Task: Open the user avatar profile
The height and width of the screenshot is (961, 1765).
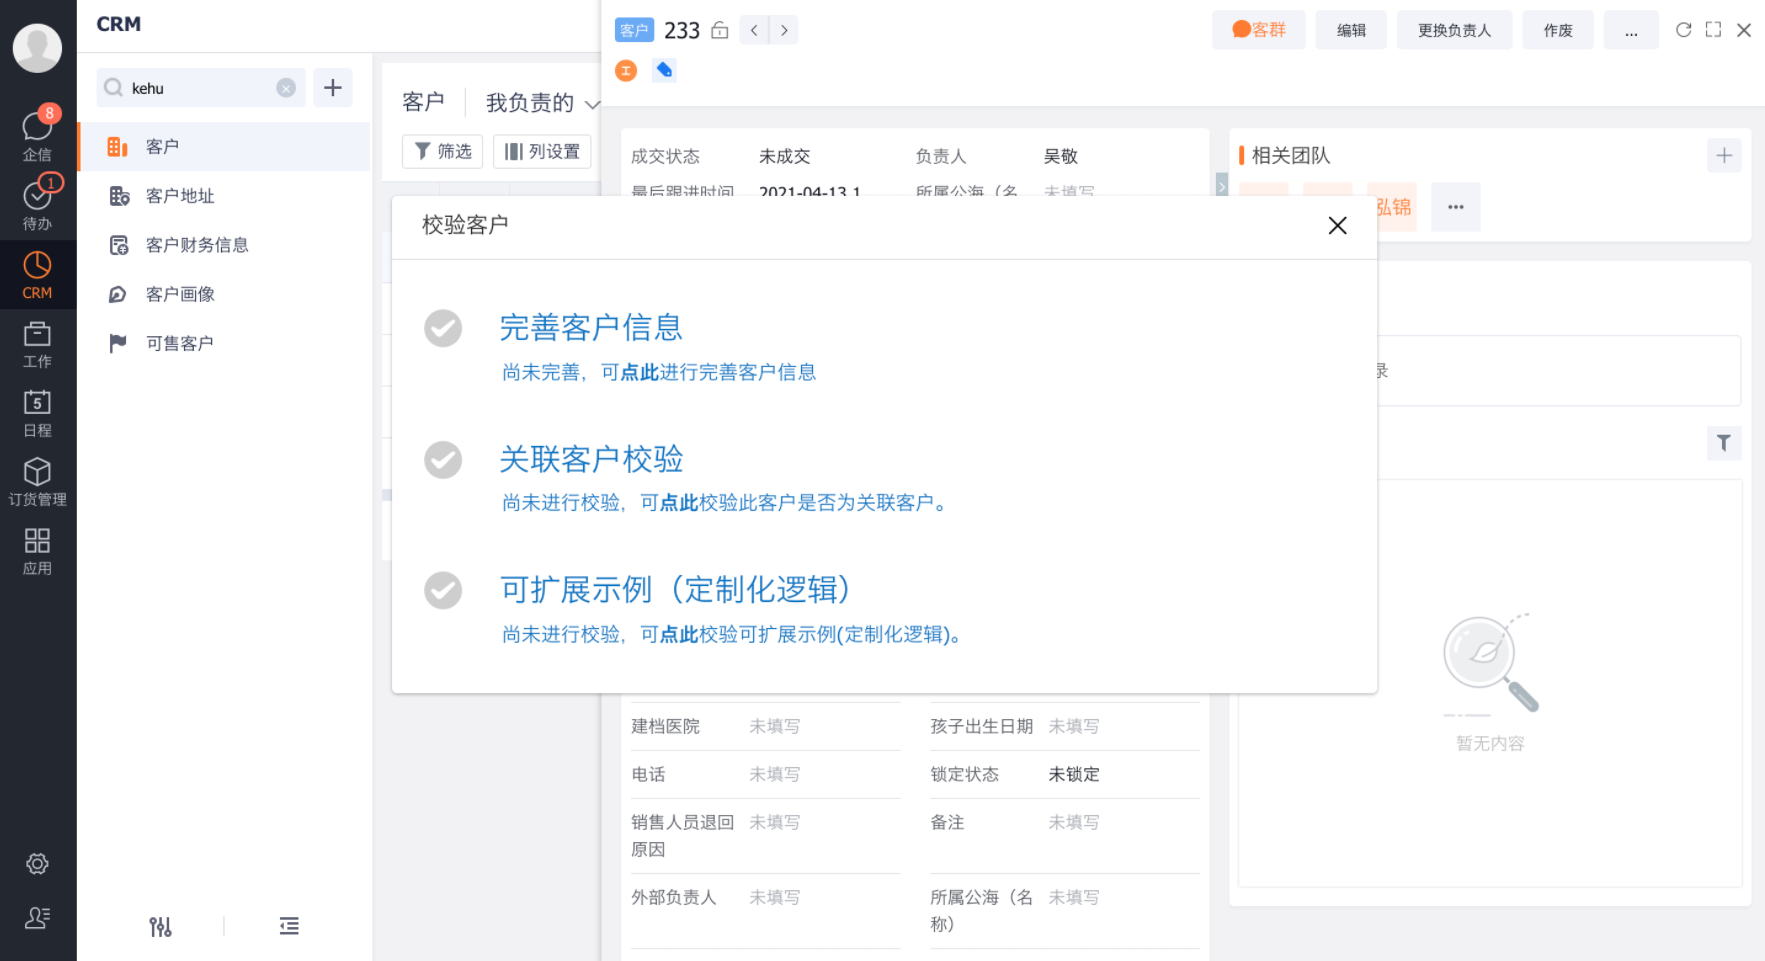Action: pos(37,48)
